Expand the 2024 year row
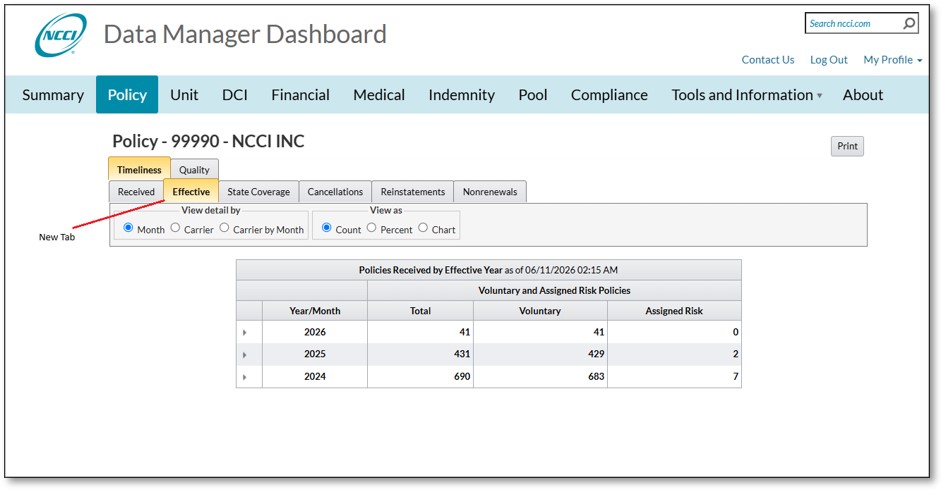Screen dimensions: 942x490 [245, 377]
